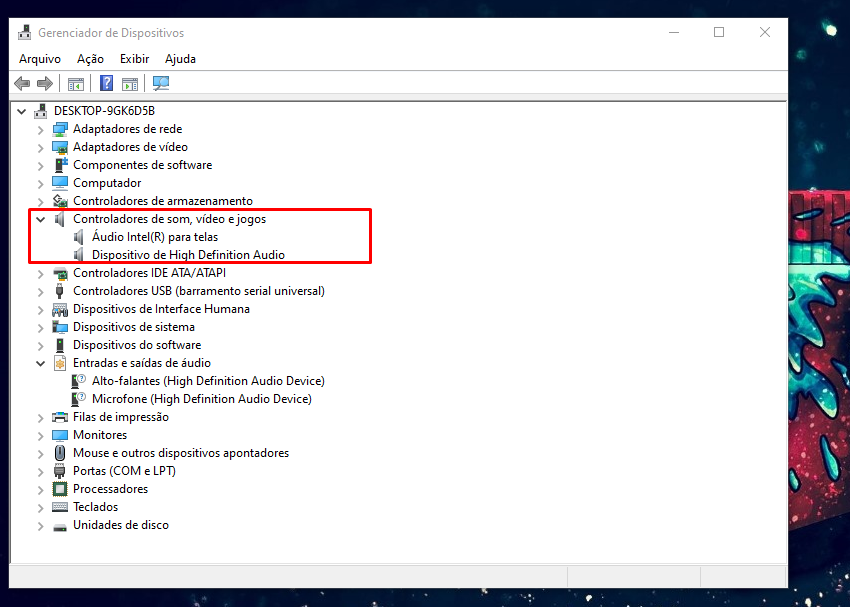Click the display adapter icon for Adaptadores de vídeo
This screenshot has width=850, height=607.
pos(60,147)
